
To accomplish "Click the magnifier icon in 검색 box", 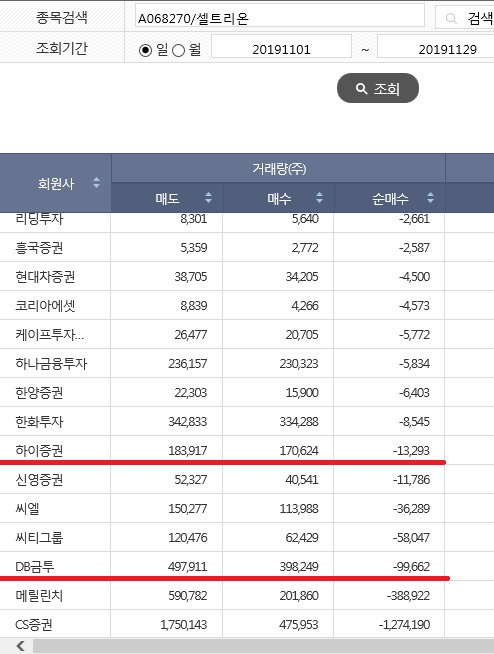I will (x=451, y=18).
